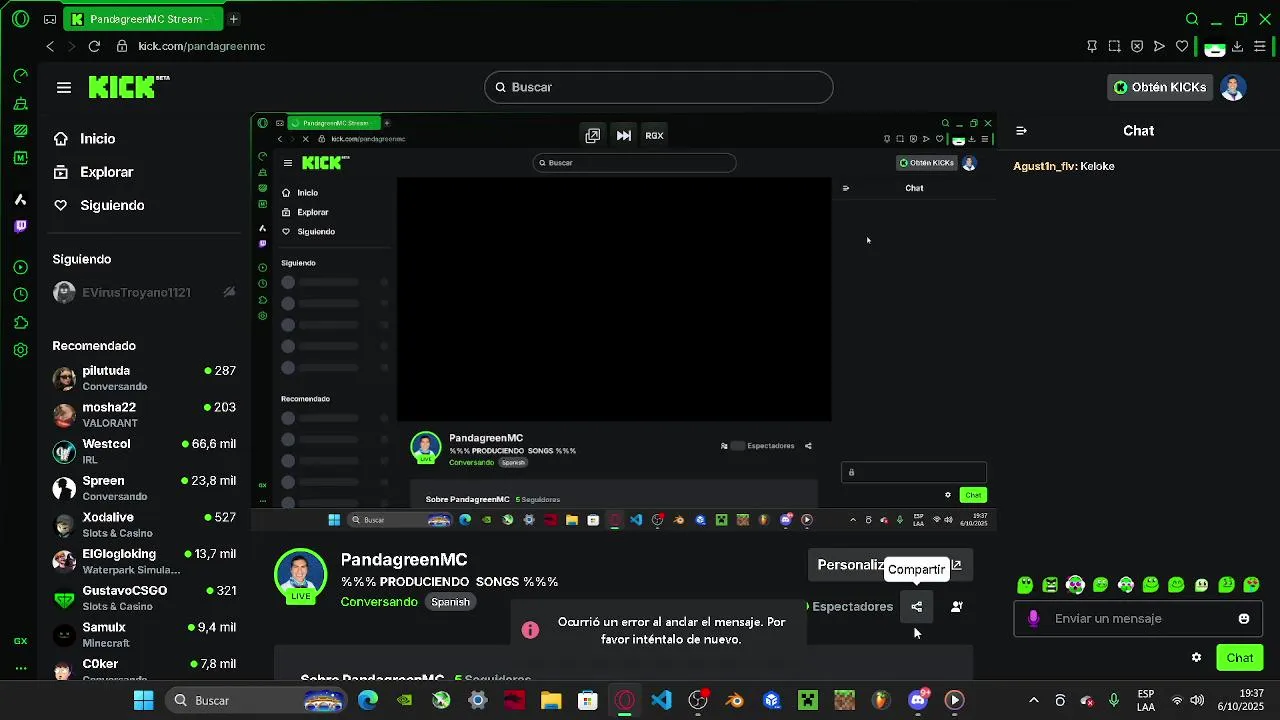Open recommended channel Spreen
1280x720 pixels.
click(144, 488)
